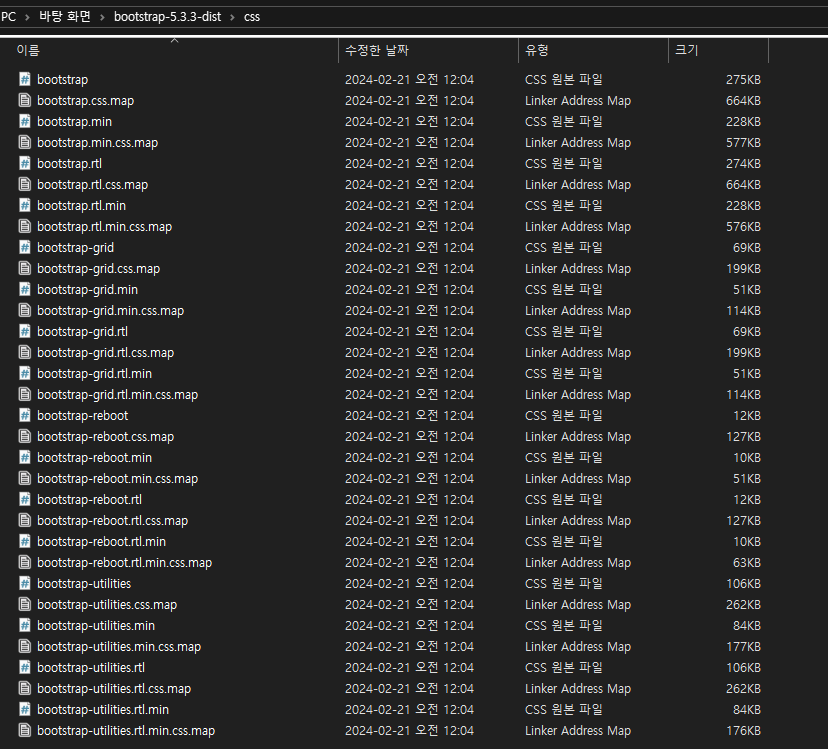Click the file icon of bootstrap-grid.rtl.css.map
The image size is (828, 749).
click(25, 352)
